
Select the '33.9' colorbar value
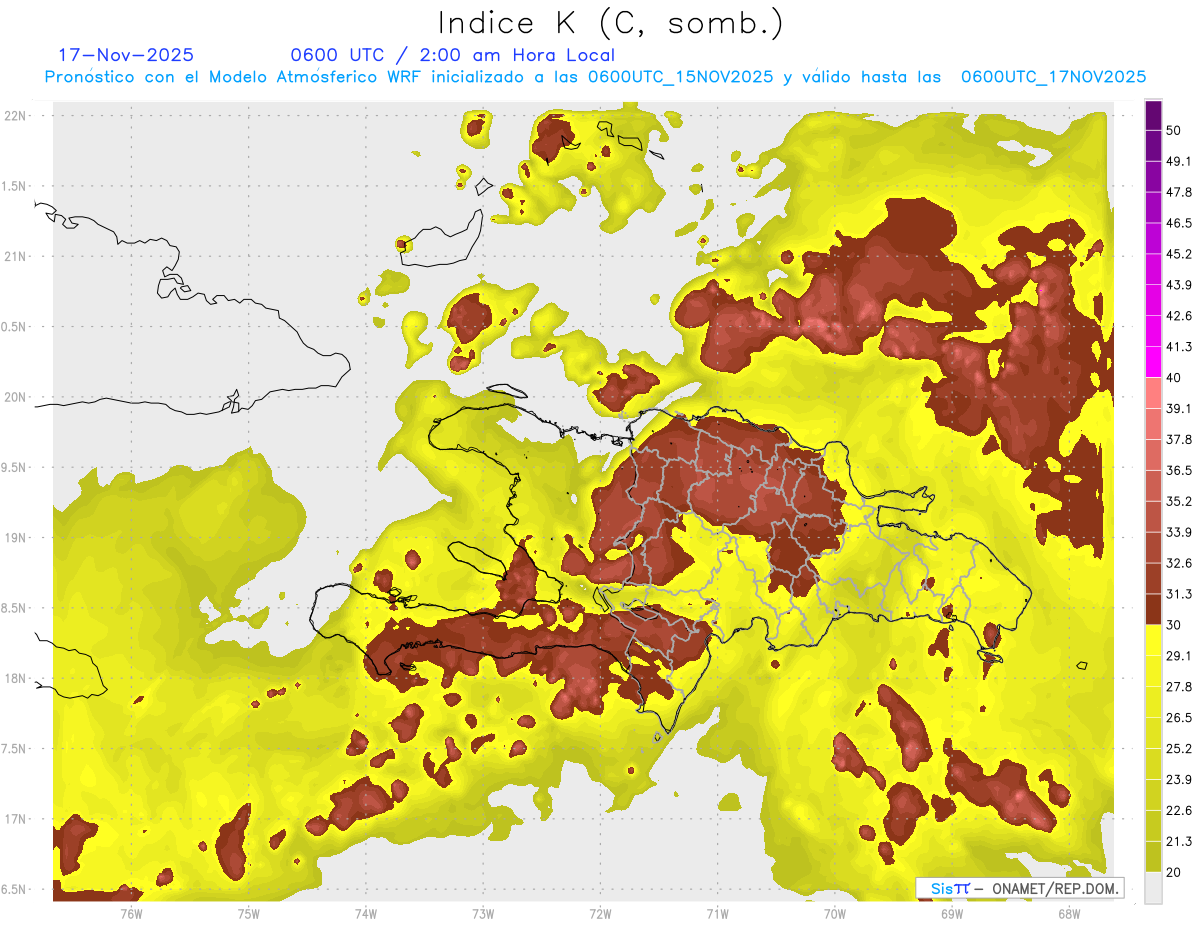pos(1179,533)
